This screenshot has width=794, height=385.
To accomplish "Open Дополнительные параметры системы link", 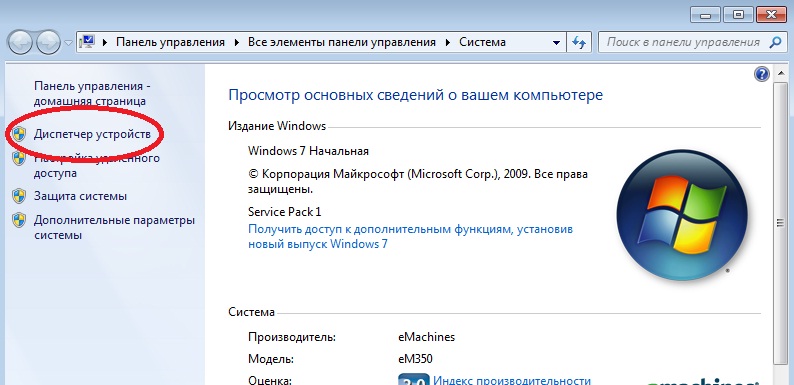I will tap(114, 228).
